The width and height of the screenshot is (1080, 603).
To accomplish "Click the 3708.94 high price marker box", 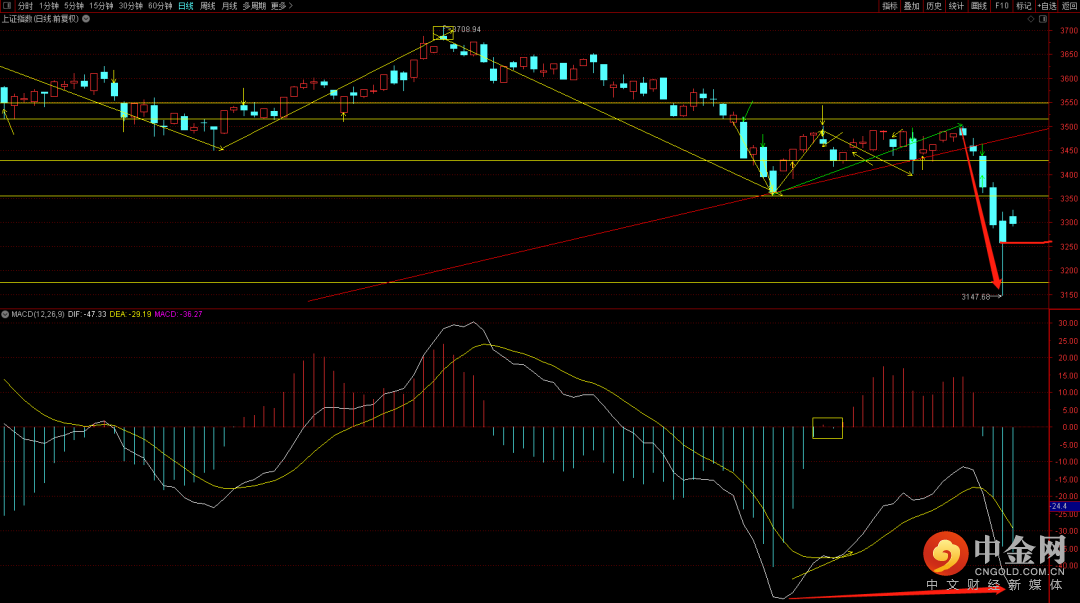I will (x=442, y=32).
